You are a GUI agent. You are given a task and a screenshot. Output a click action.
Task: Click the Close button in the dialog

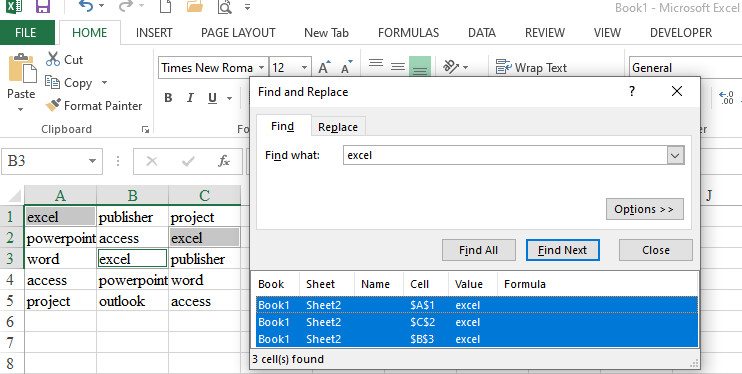(656, 250)
